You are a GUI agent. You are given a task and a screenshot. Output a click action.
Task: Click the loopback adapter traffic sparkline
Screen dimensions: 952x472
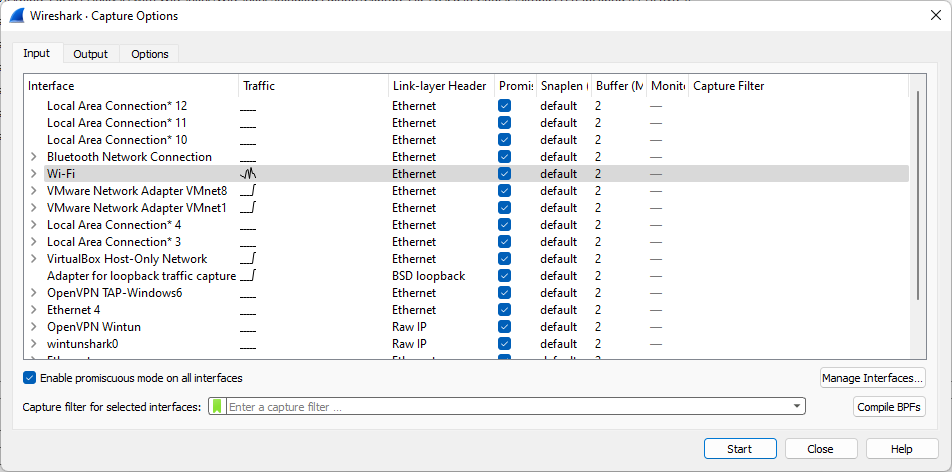pos(249,276)
